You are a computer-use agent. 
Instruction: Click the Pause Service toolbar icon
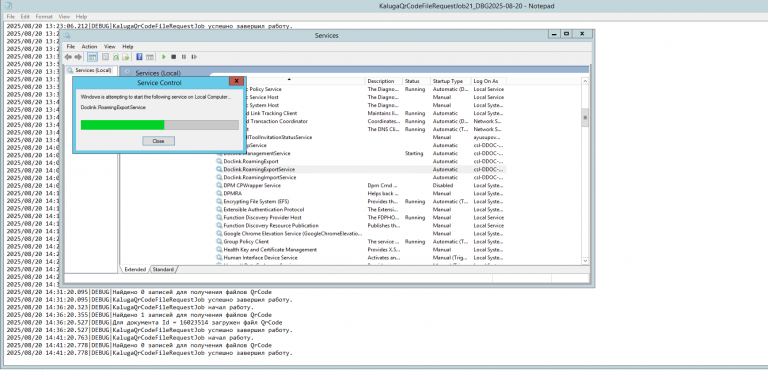184,57
